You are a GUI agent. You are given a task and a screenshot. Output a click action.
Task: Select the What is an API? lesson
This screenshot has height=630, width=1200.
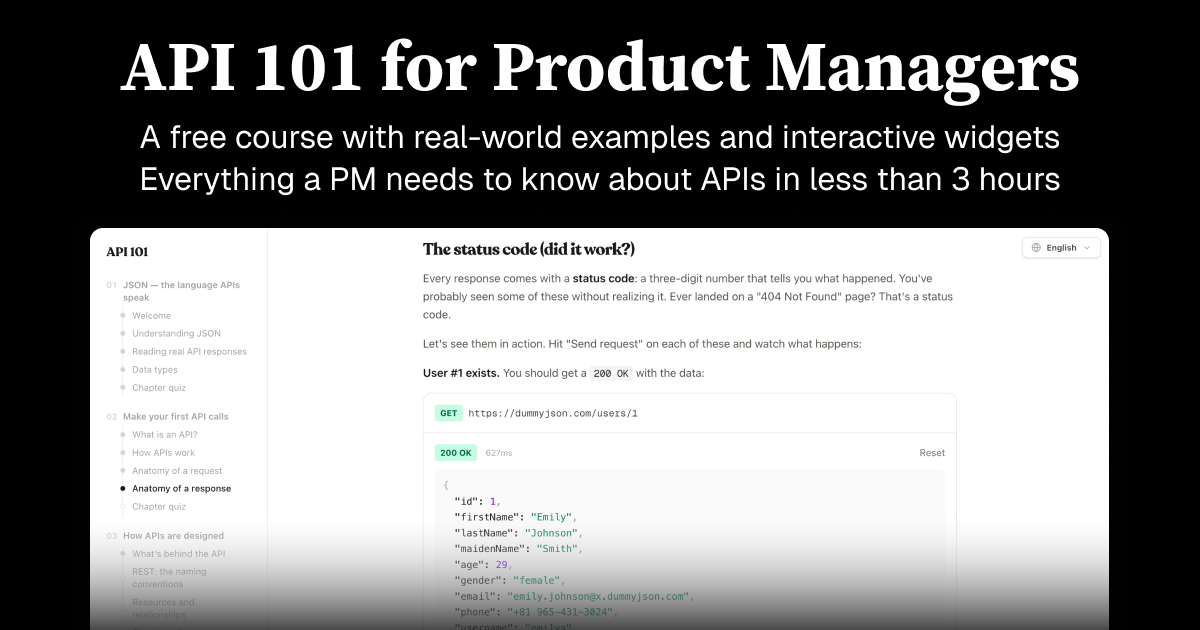(x=164, y=434)
